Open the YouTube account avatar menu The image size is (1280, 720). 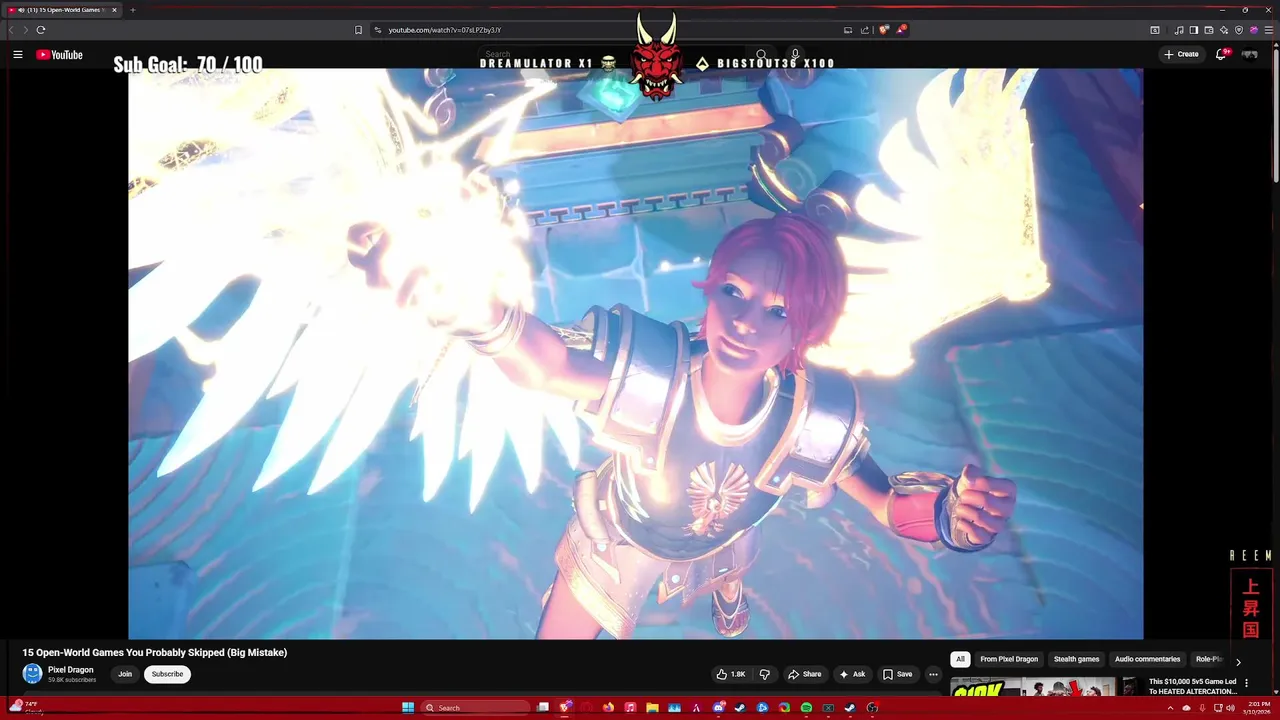[1250, 54]
